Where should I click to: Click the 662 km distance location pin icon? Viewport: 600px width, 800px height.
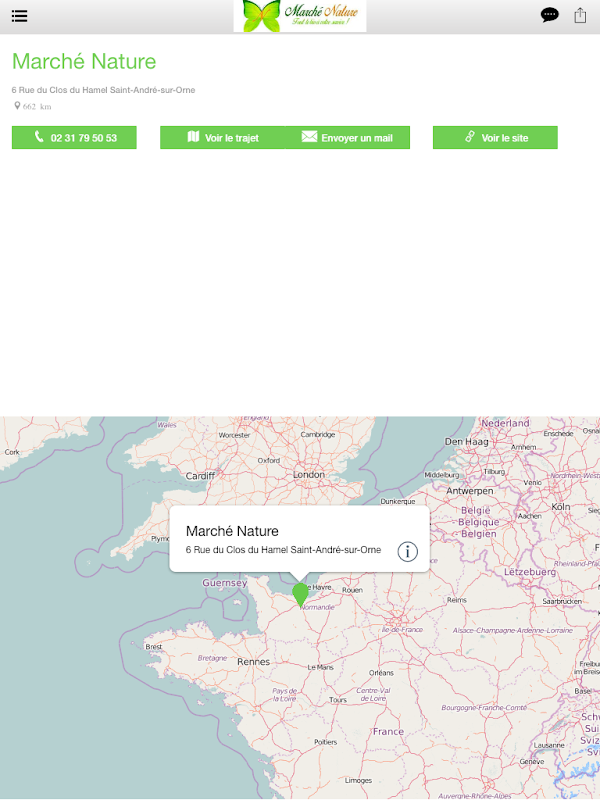click(17, 106)
